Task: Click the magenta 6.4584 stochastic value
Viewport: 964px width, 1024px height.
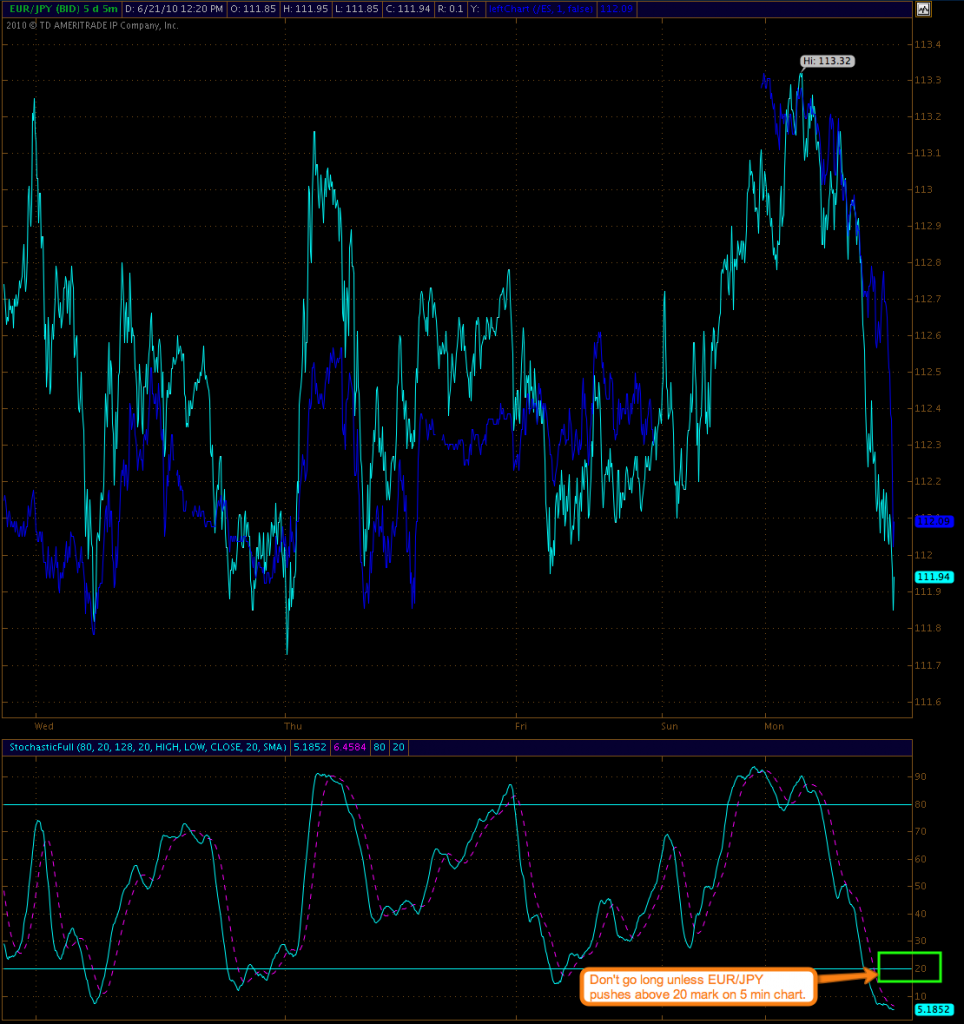Action: (350, 747)
